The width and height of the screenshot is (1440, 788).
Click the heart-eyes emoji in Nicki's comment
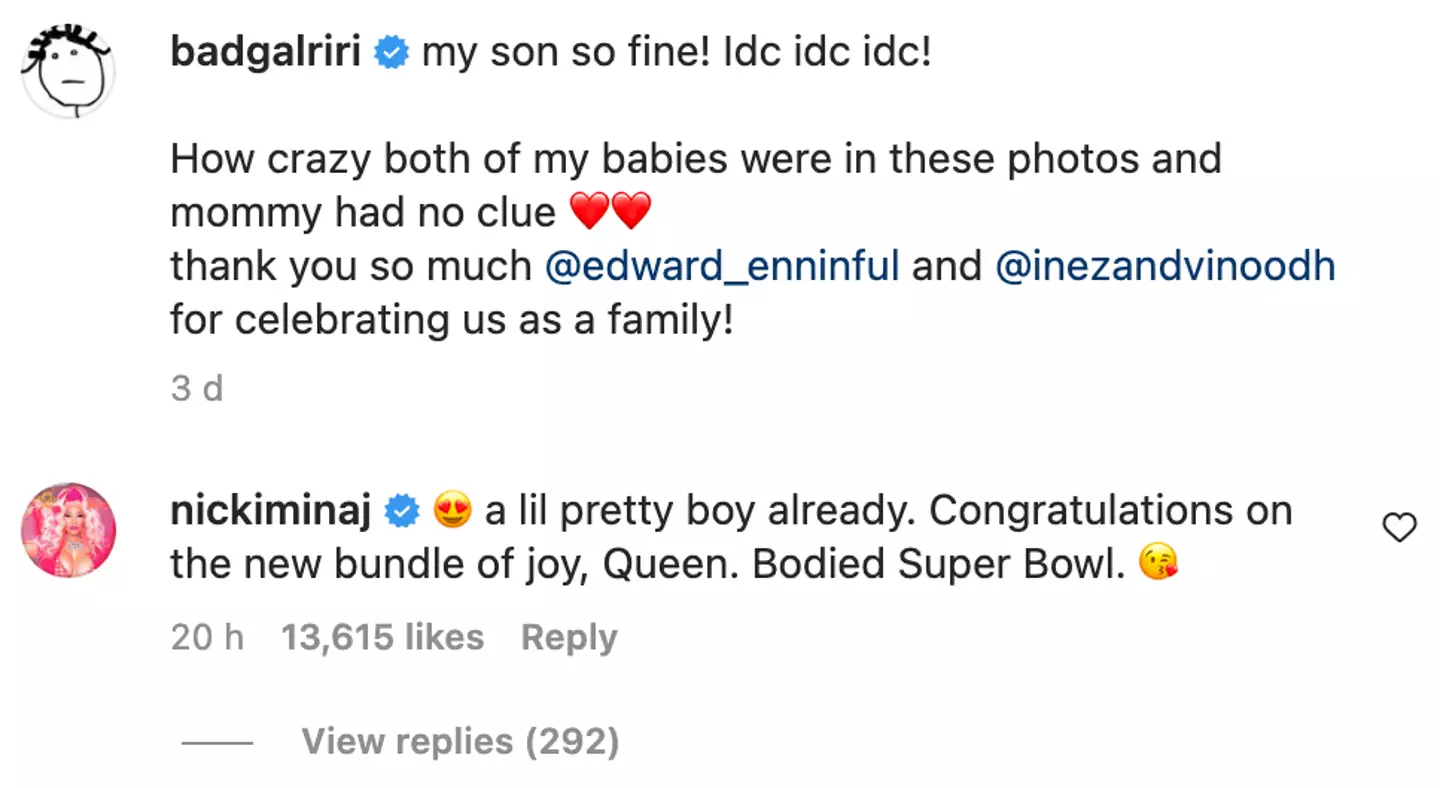tap(450, 510)
